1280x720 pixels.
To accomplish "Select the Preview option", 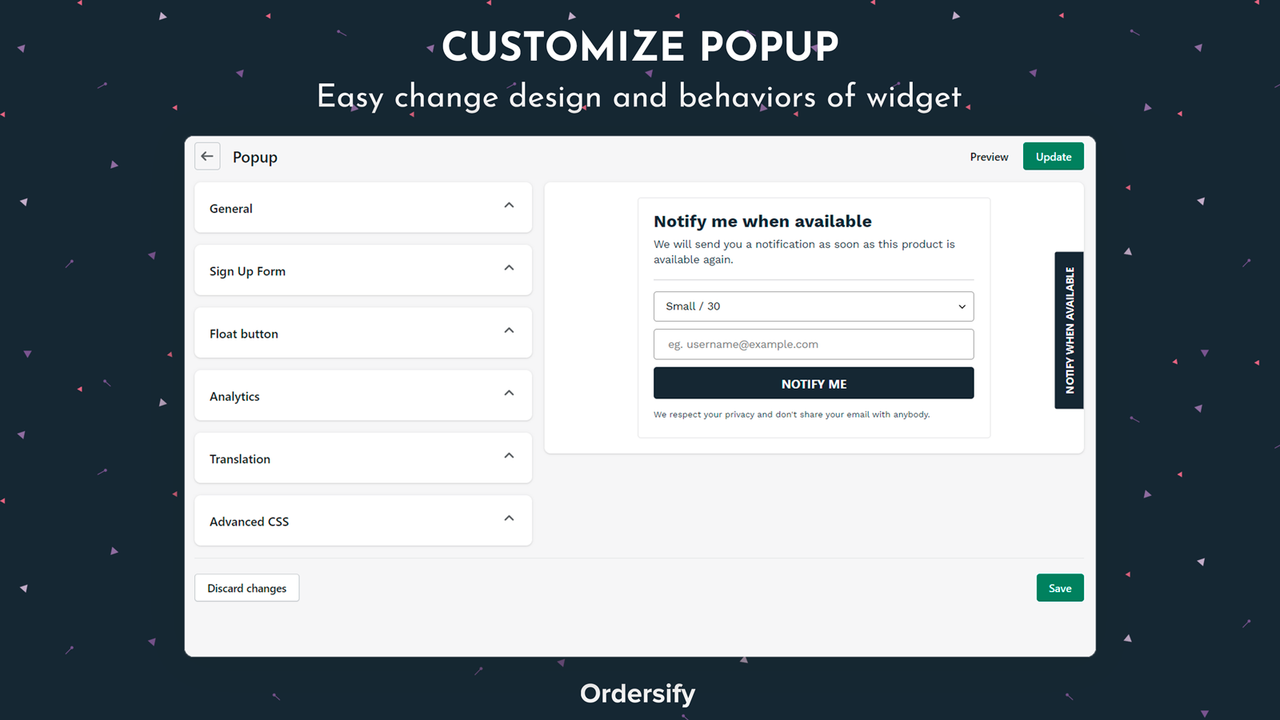I will pos(988,157).
